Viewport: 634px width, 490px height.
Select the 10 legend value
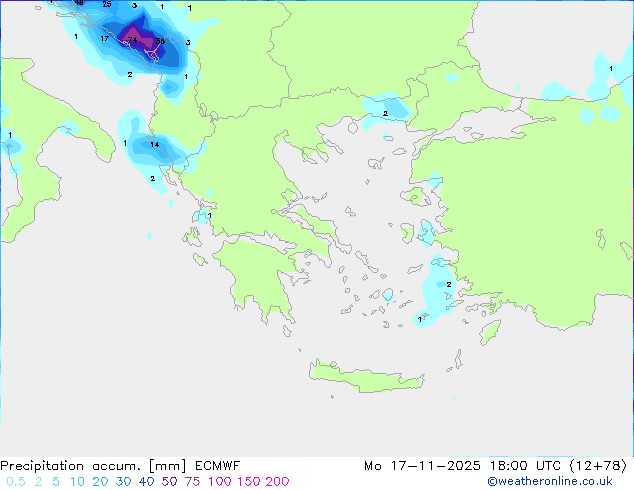(77, 482)
